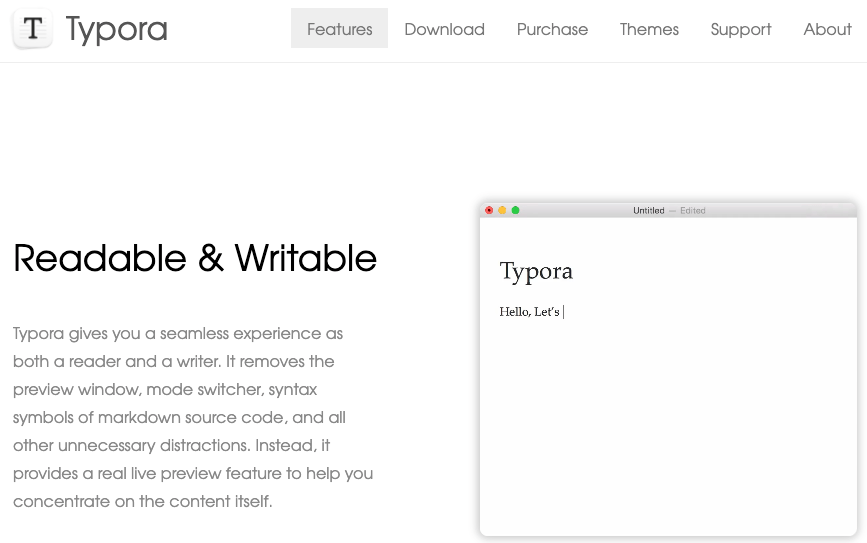Browse the Themes section
This screenshot has width=867, height=543.
tap(649, 29)
